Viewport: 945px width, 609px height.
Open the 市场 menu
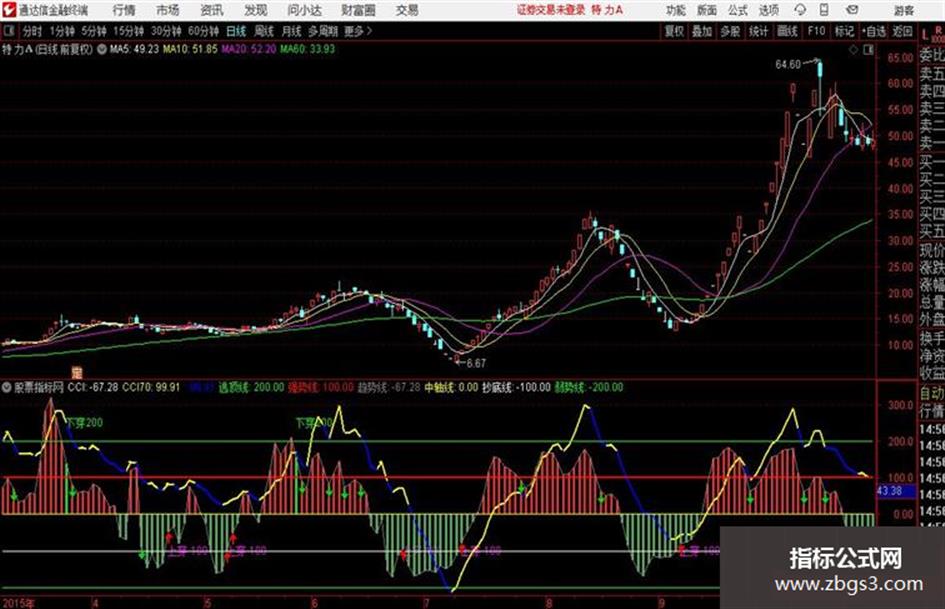(168, 10)
